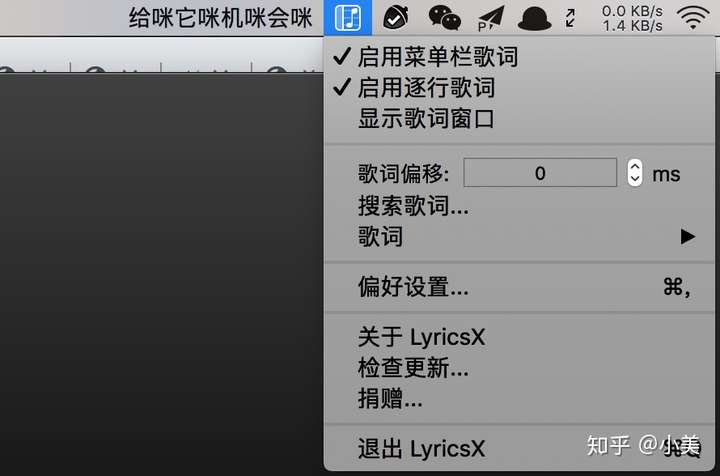
Task: Click 捐赠... entry
Action: pyautogui.click(x=519, y=398)
